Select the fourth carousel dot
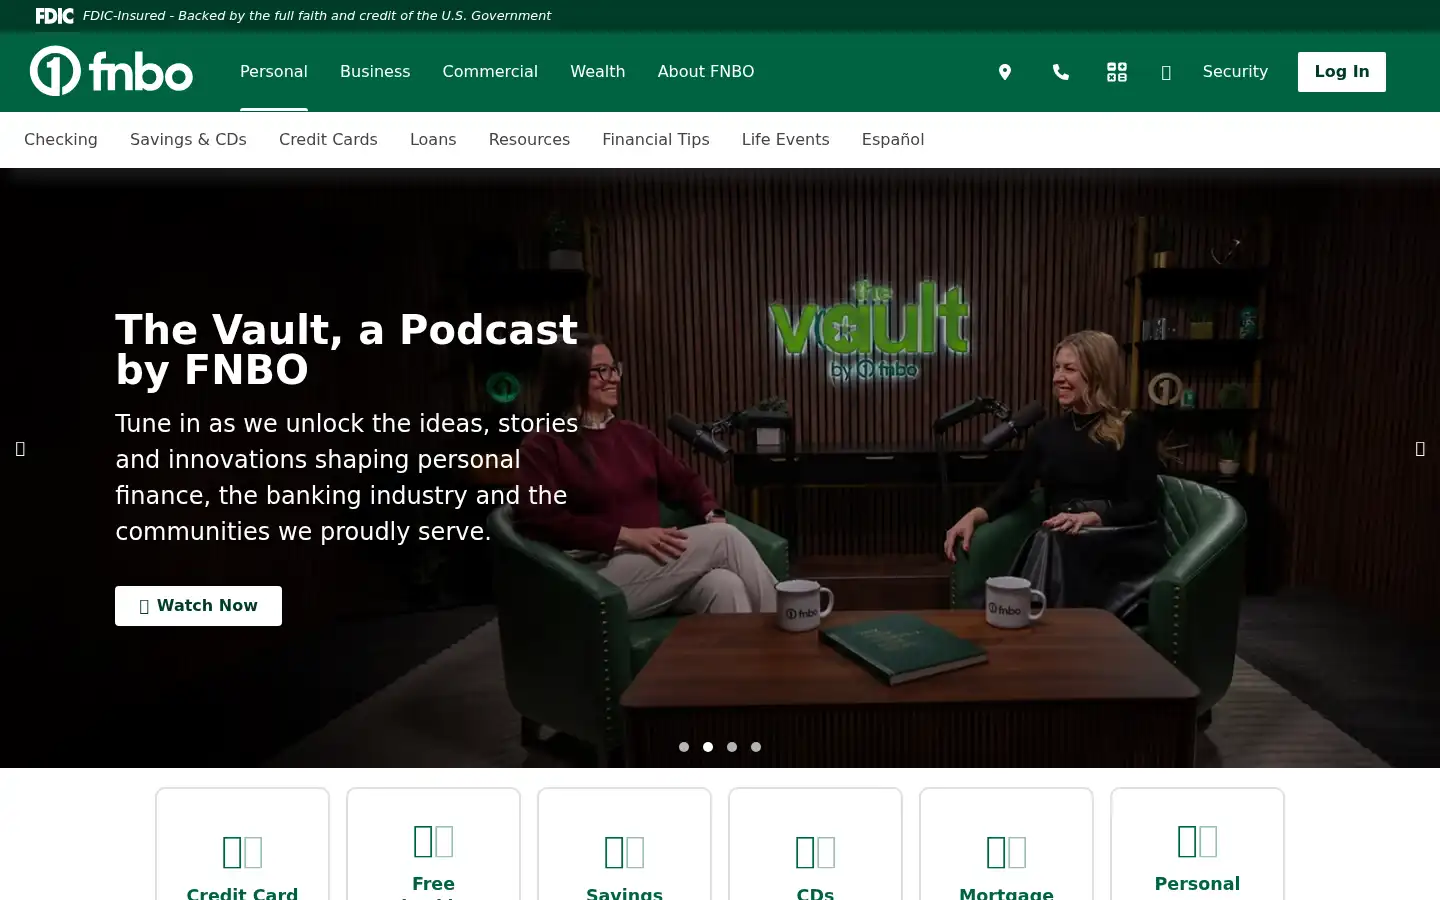The image size is (1440, 900). 756,747
